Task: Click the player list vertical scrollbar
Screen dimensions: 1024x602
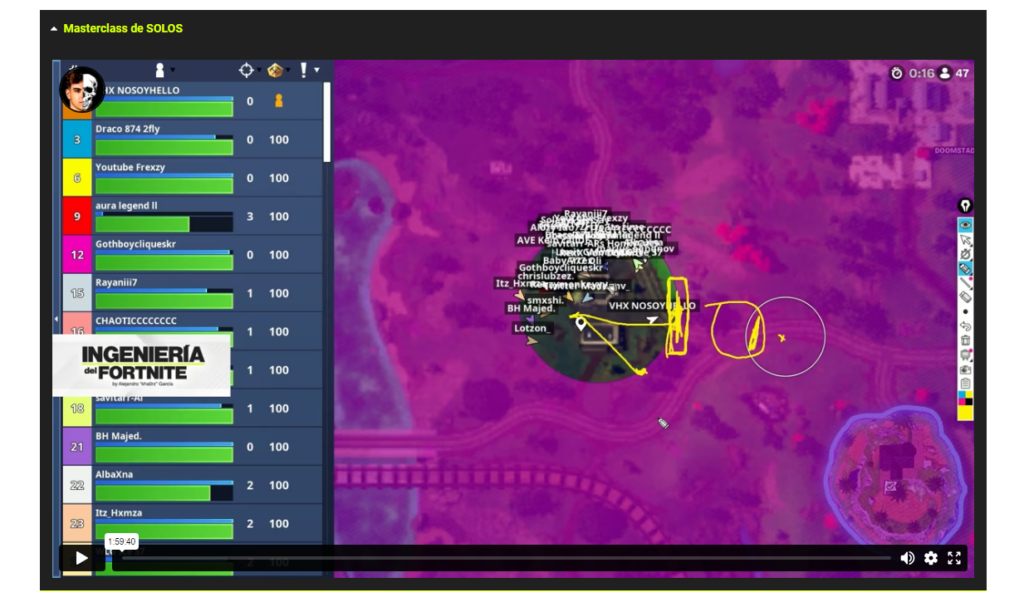Action: 327,121
